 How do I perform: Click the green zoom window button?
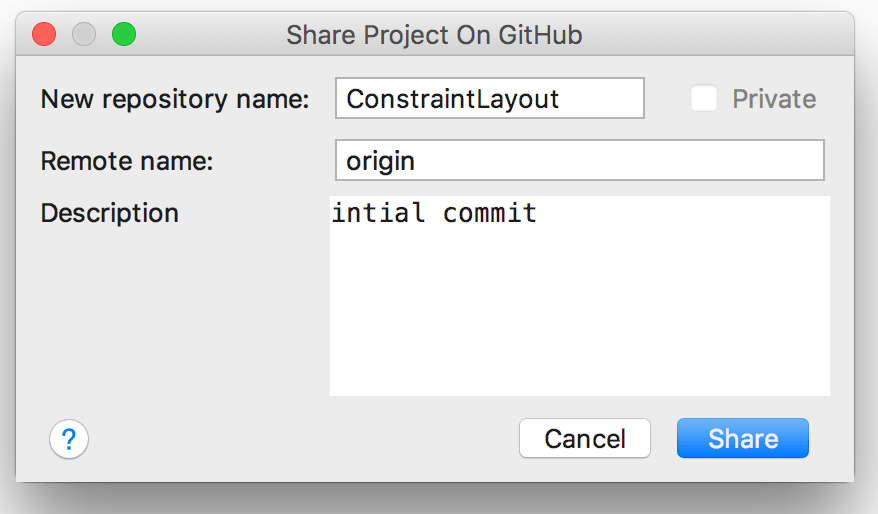(124, 34)
